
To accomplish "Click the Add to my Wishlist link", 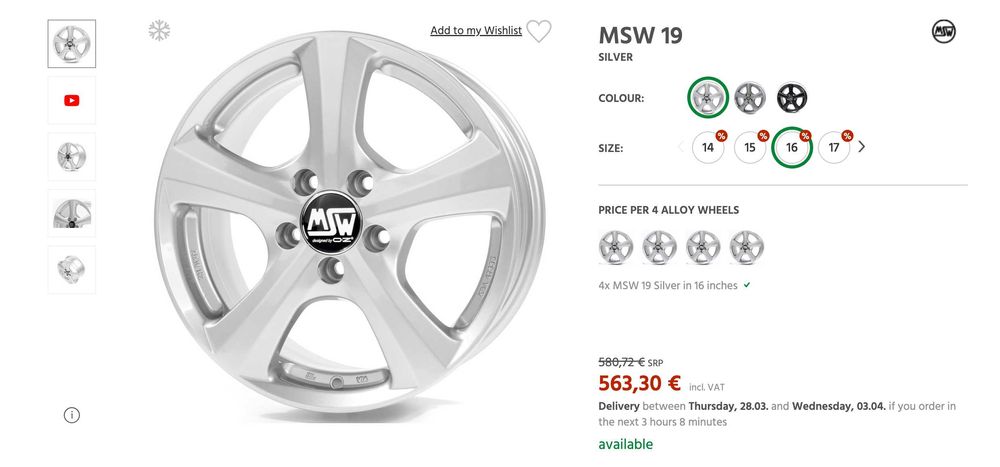I will (x=476, y=31).
